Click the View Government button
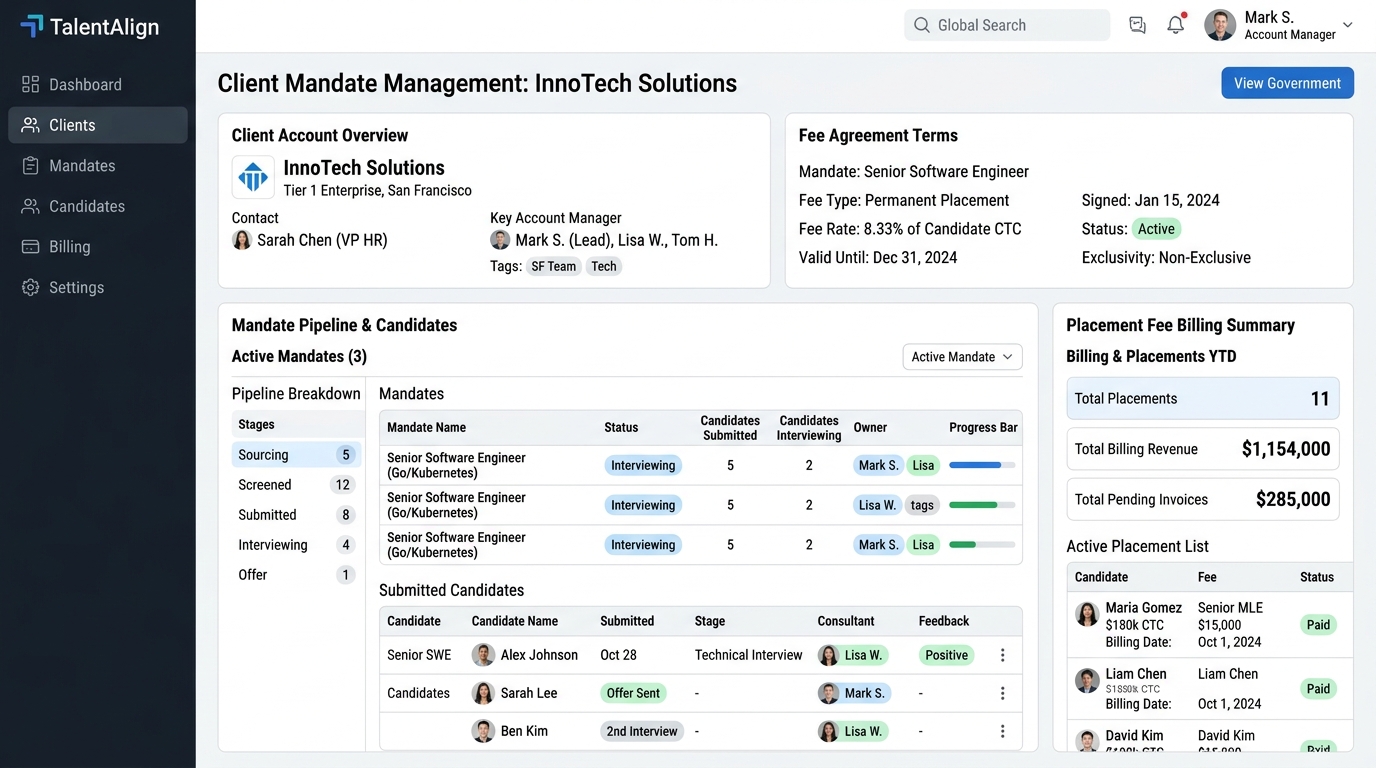This screenshot has height=768, width=1376. coord(1288,83)
